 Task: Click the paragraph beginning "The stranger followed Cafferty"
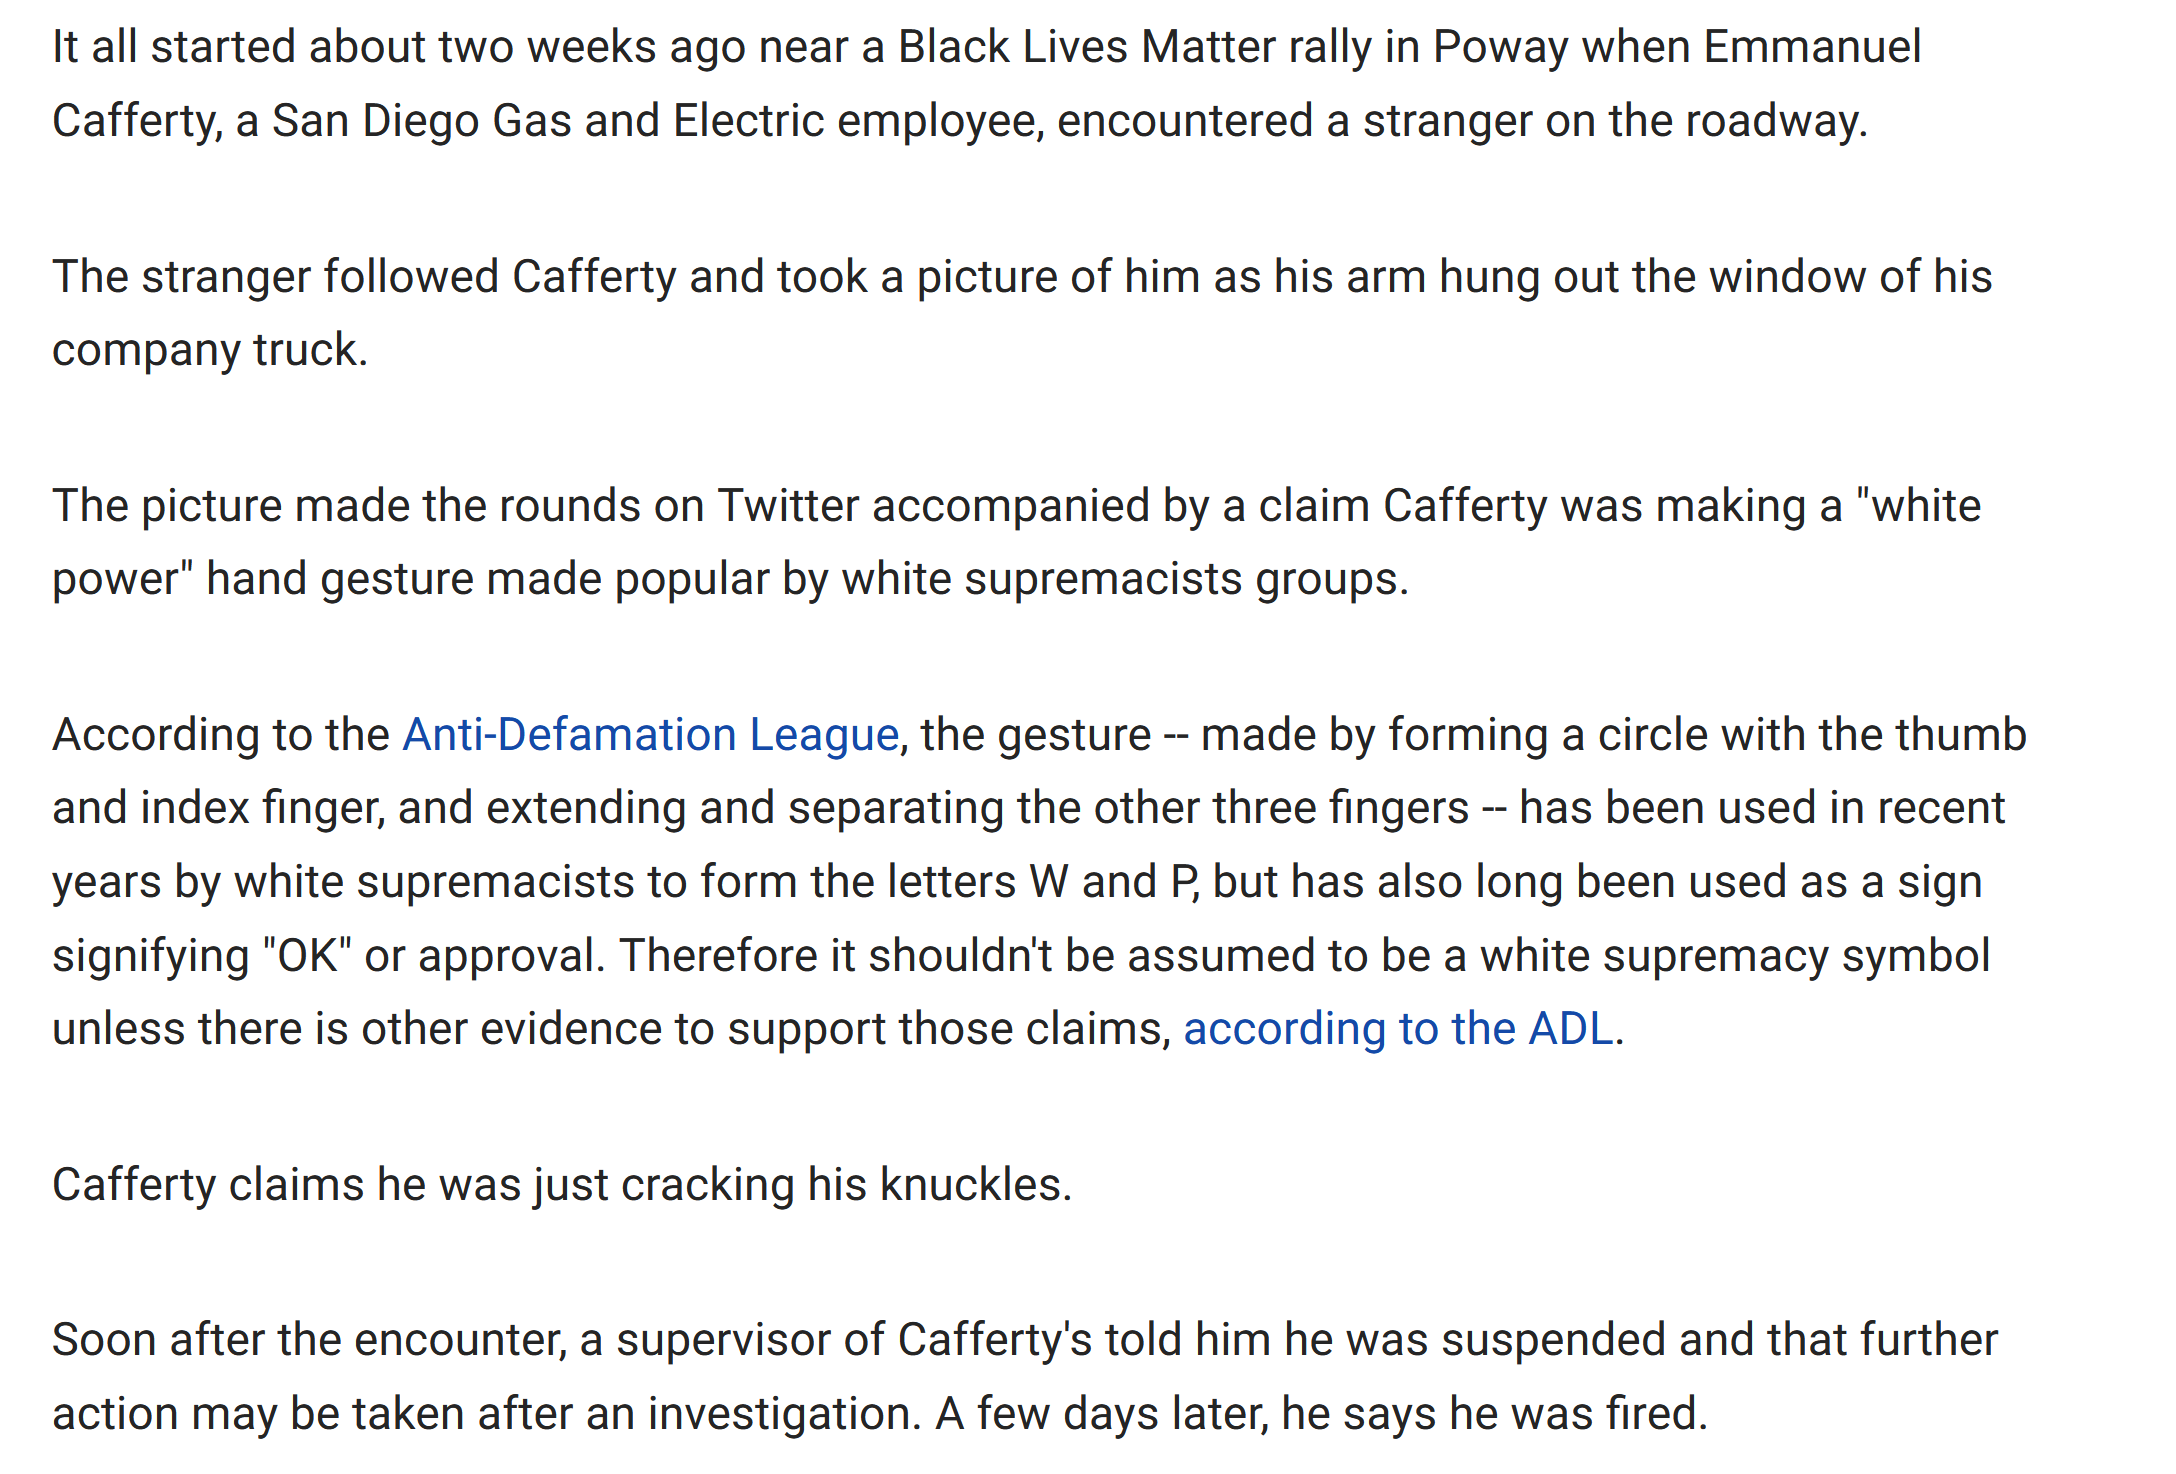[x=1022, y=313]
